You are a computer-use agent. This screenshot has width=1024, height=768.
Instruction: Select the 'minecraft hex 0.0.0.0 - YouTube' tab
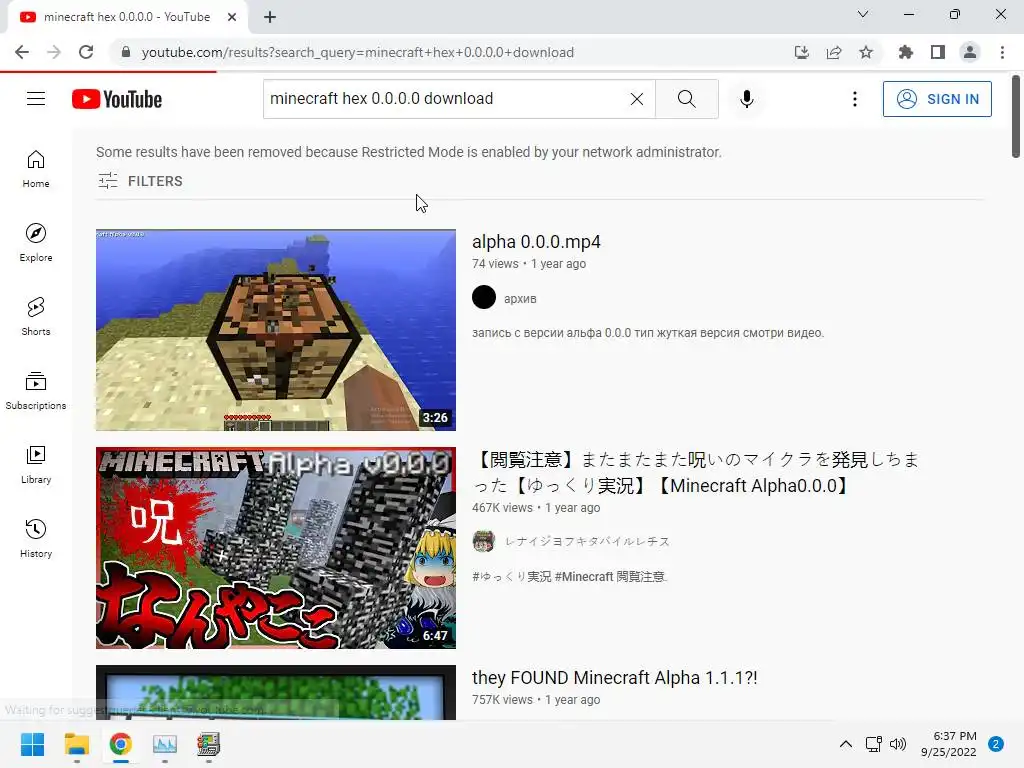pyautogui.click(x=127, y=17)
